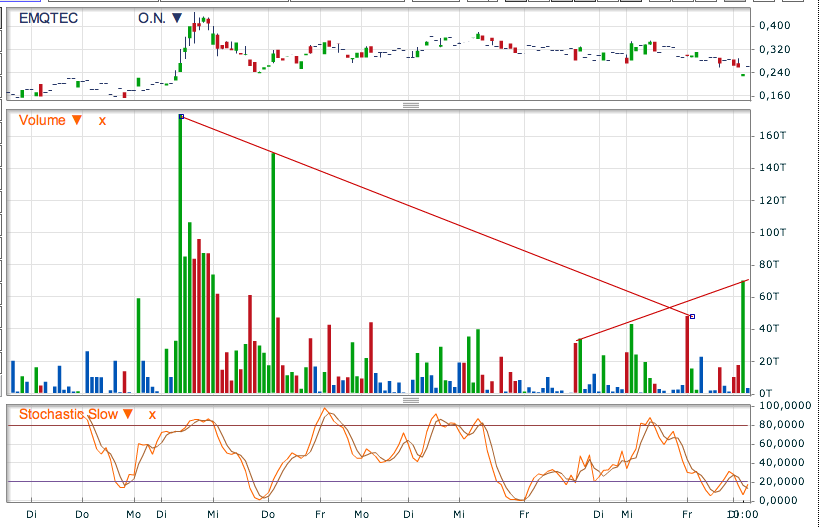The image size is (827, 528).
Task: Click the 0,320 price axis value
Action: pos(775,49)
